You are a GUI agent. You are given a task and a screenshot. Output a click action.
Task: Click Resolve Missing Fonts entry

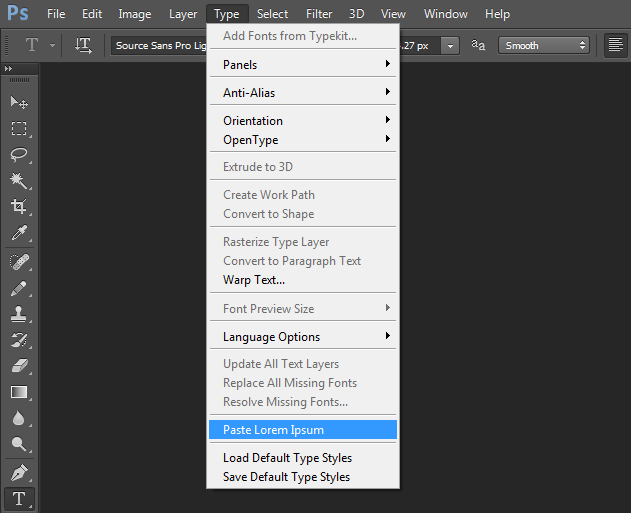[x=303, y=402]
